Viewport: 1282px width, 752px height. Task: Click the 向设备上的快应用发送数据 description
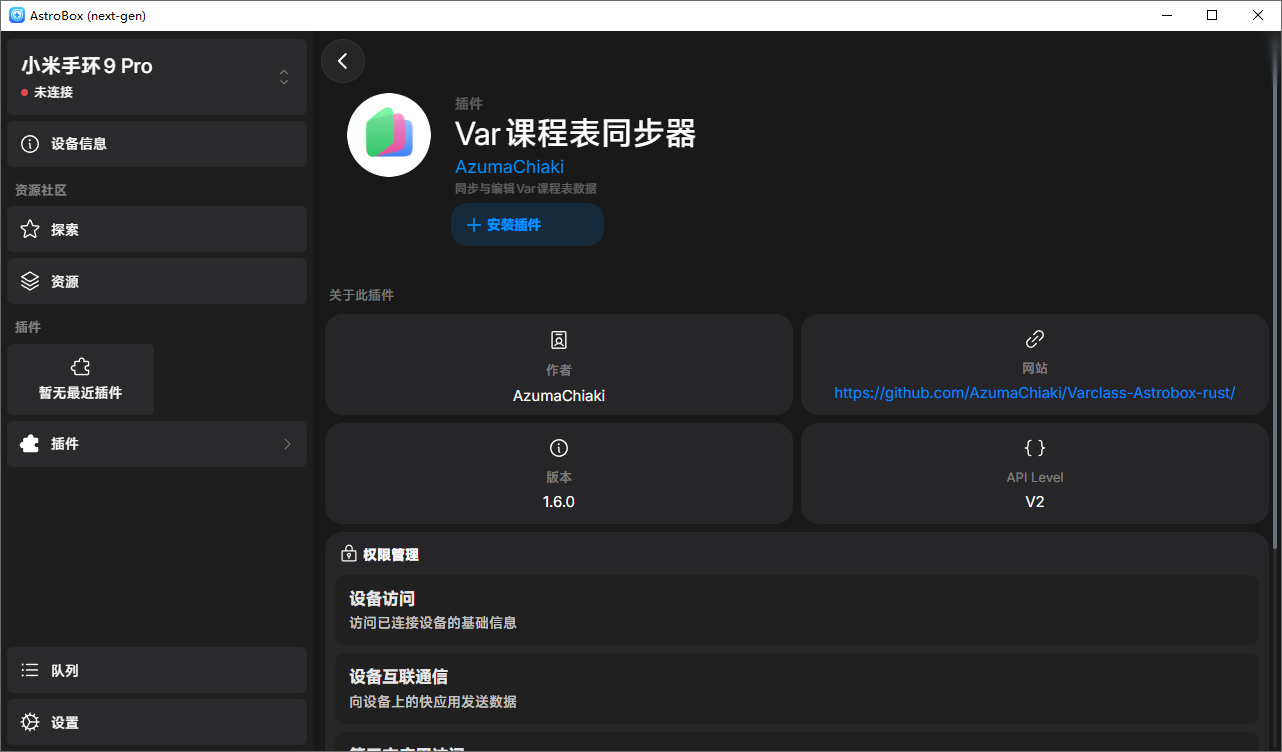[x=433, y=701]
